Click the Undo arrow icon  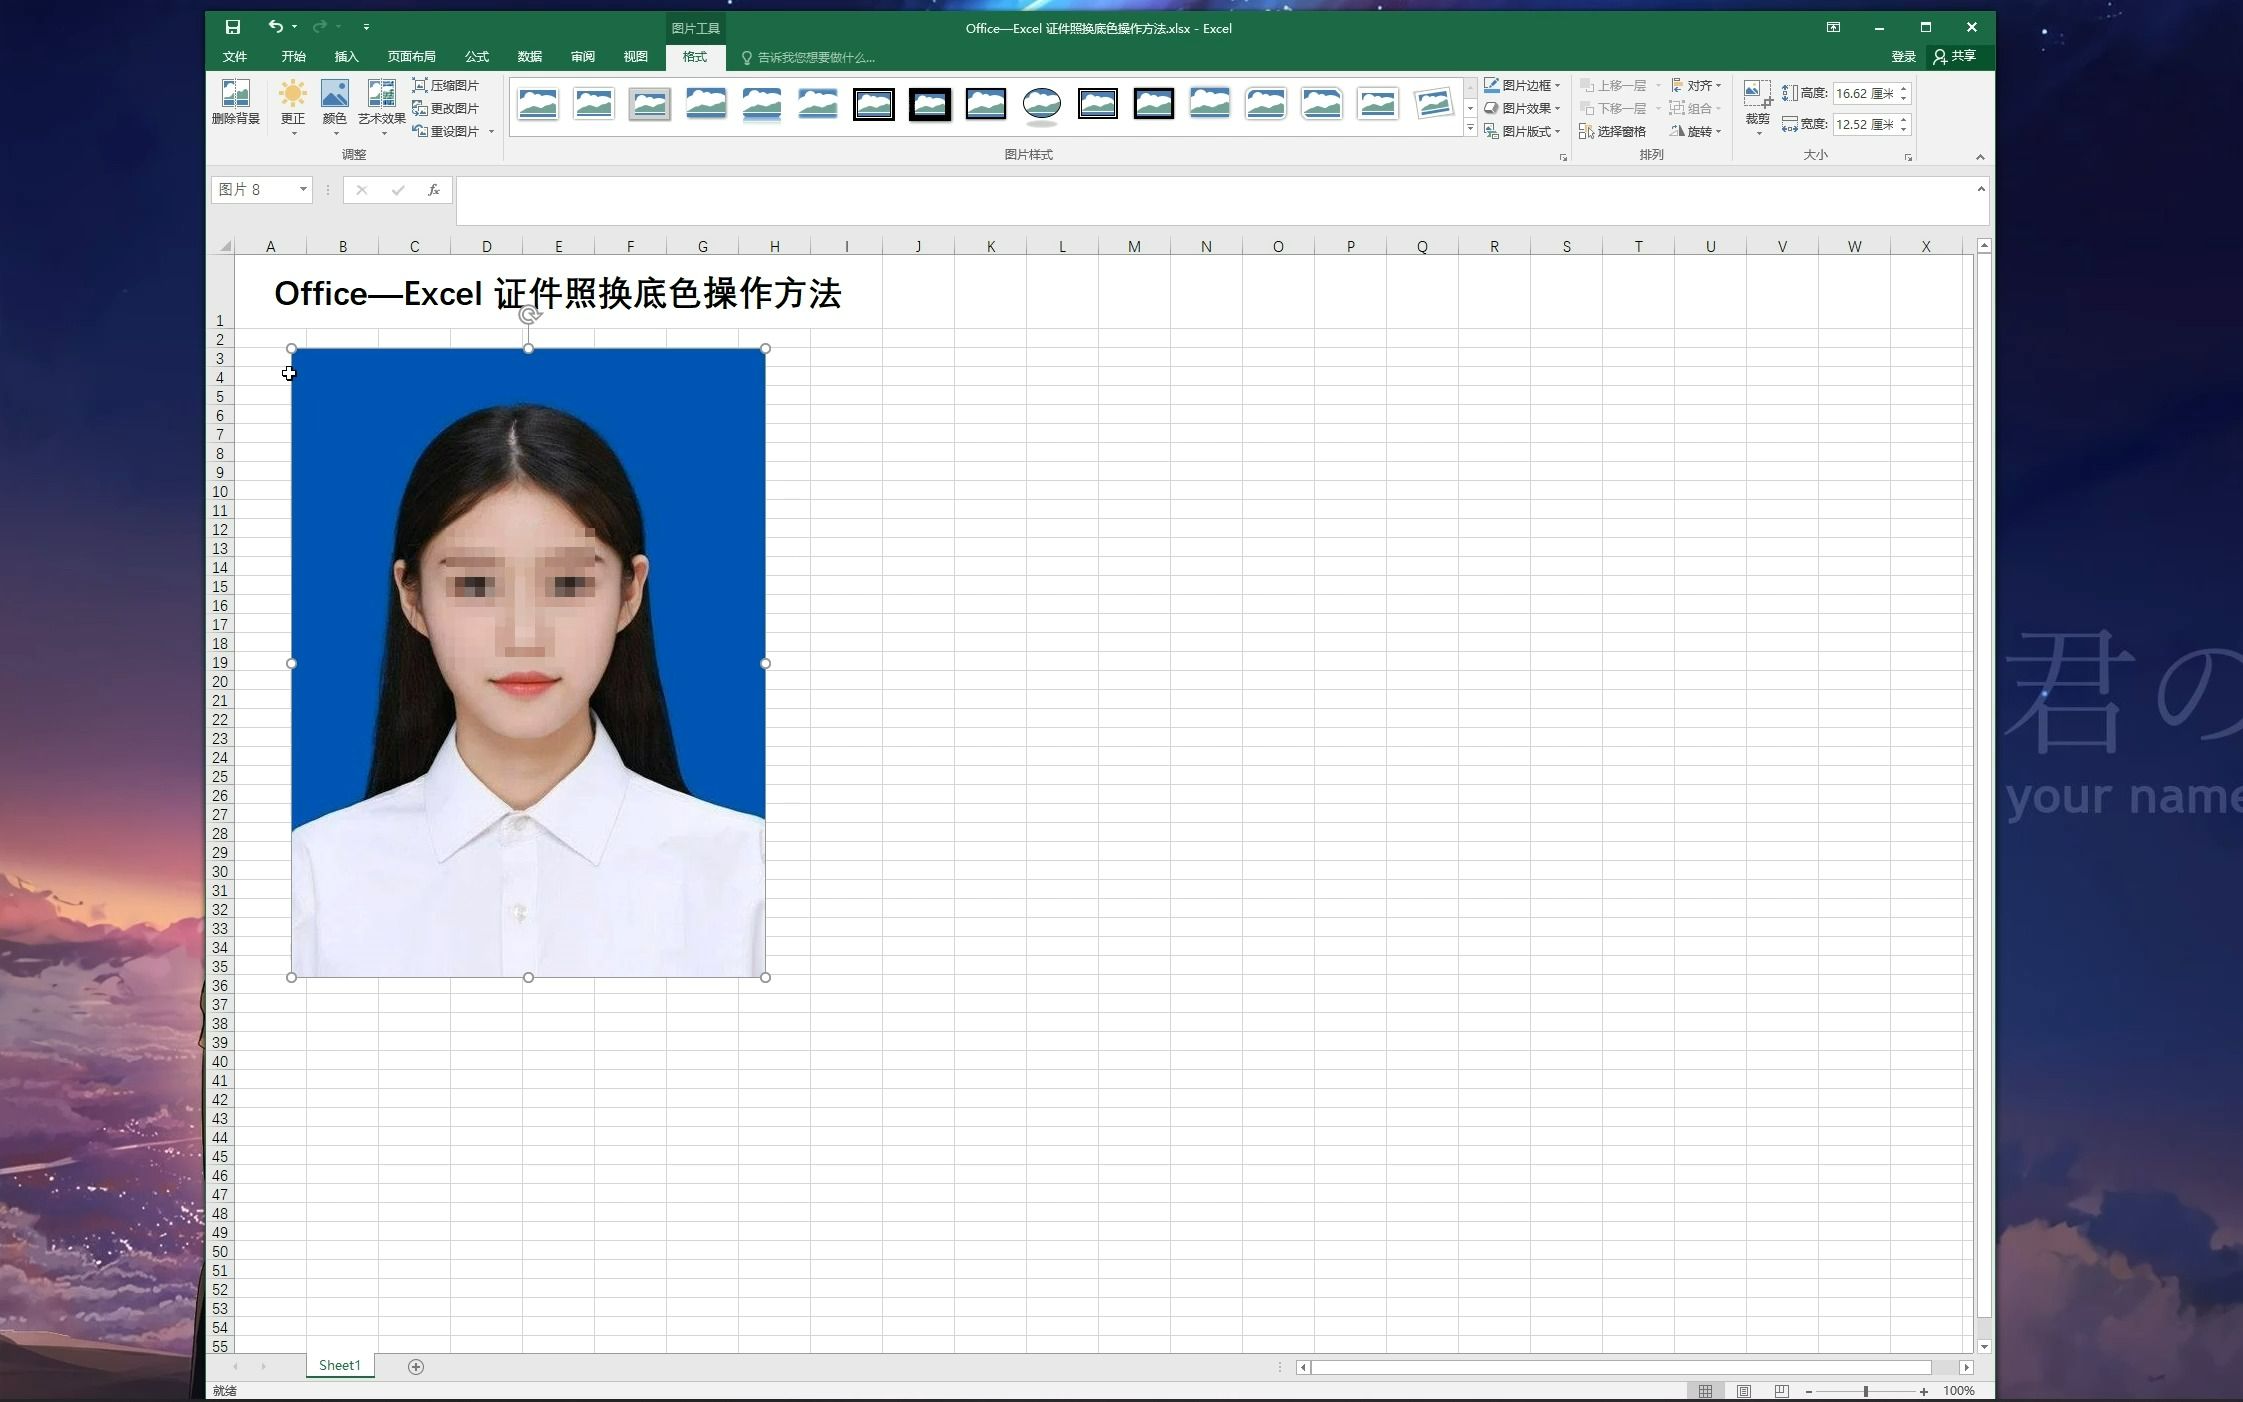(275, 27)
